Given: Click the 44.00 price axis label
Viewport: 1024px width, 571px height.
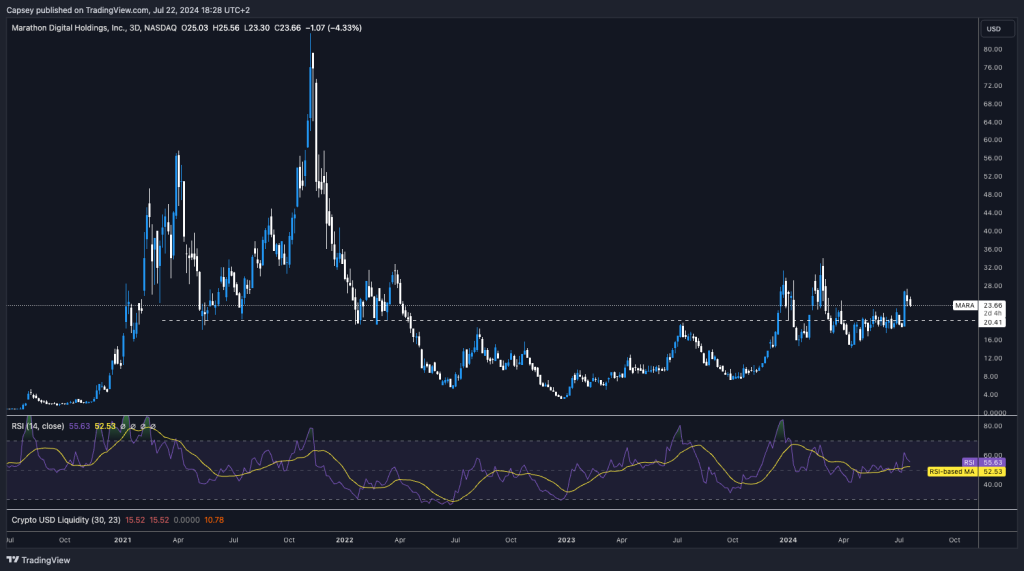Looking at the screenshot, I should click(x=993, y=214).
